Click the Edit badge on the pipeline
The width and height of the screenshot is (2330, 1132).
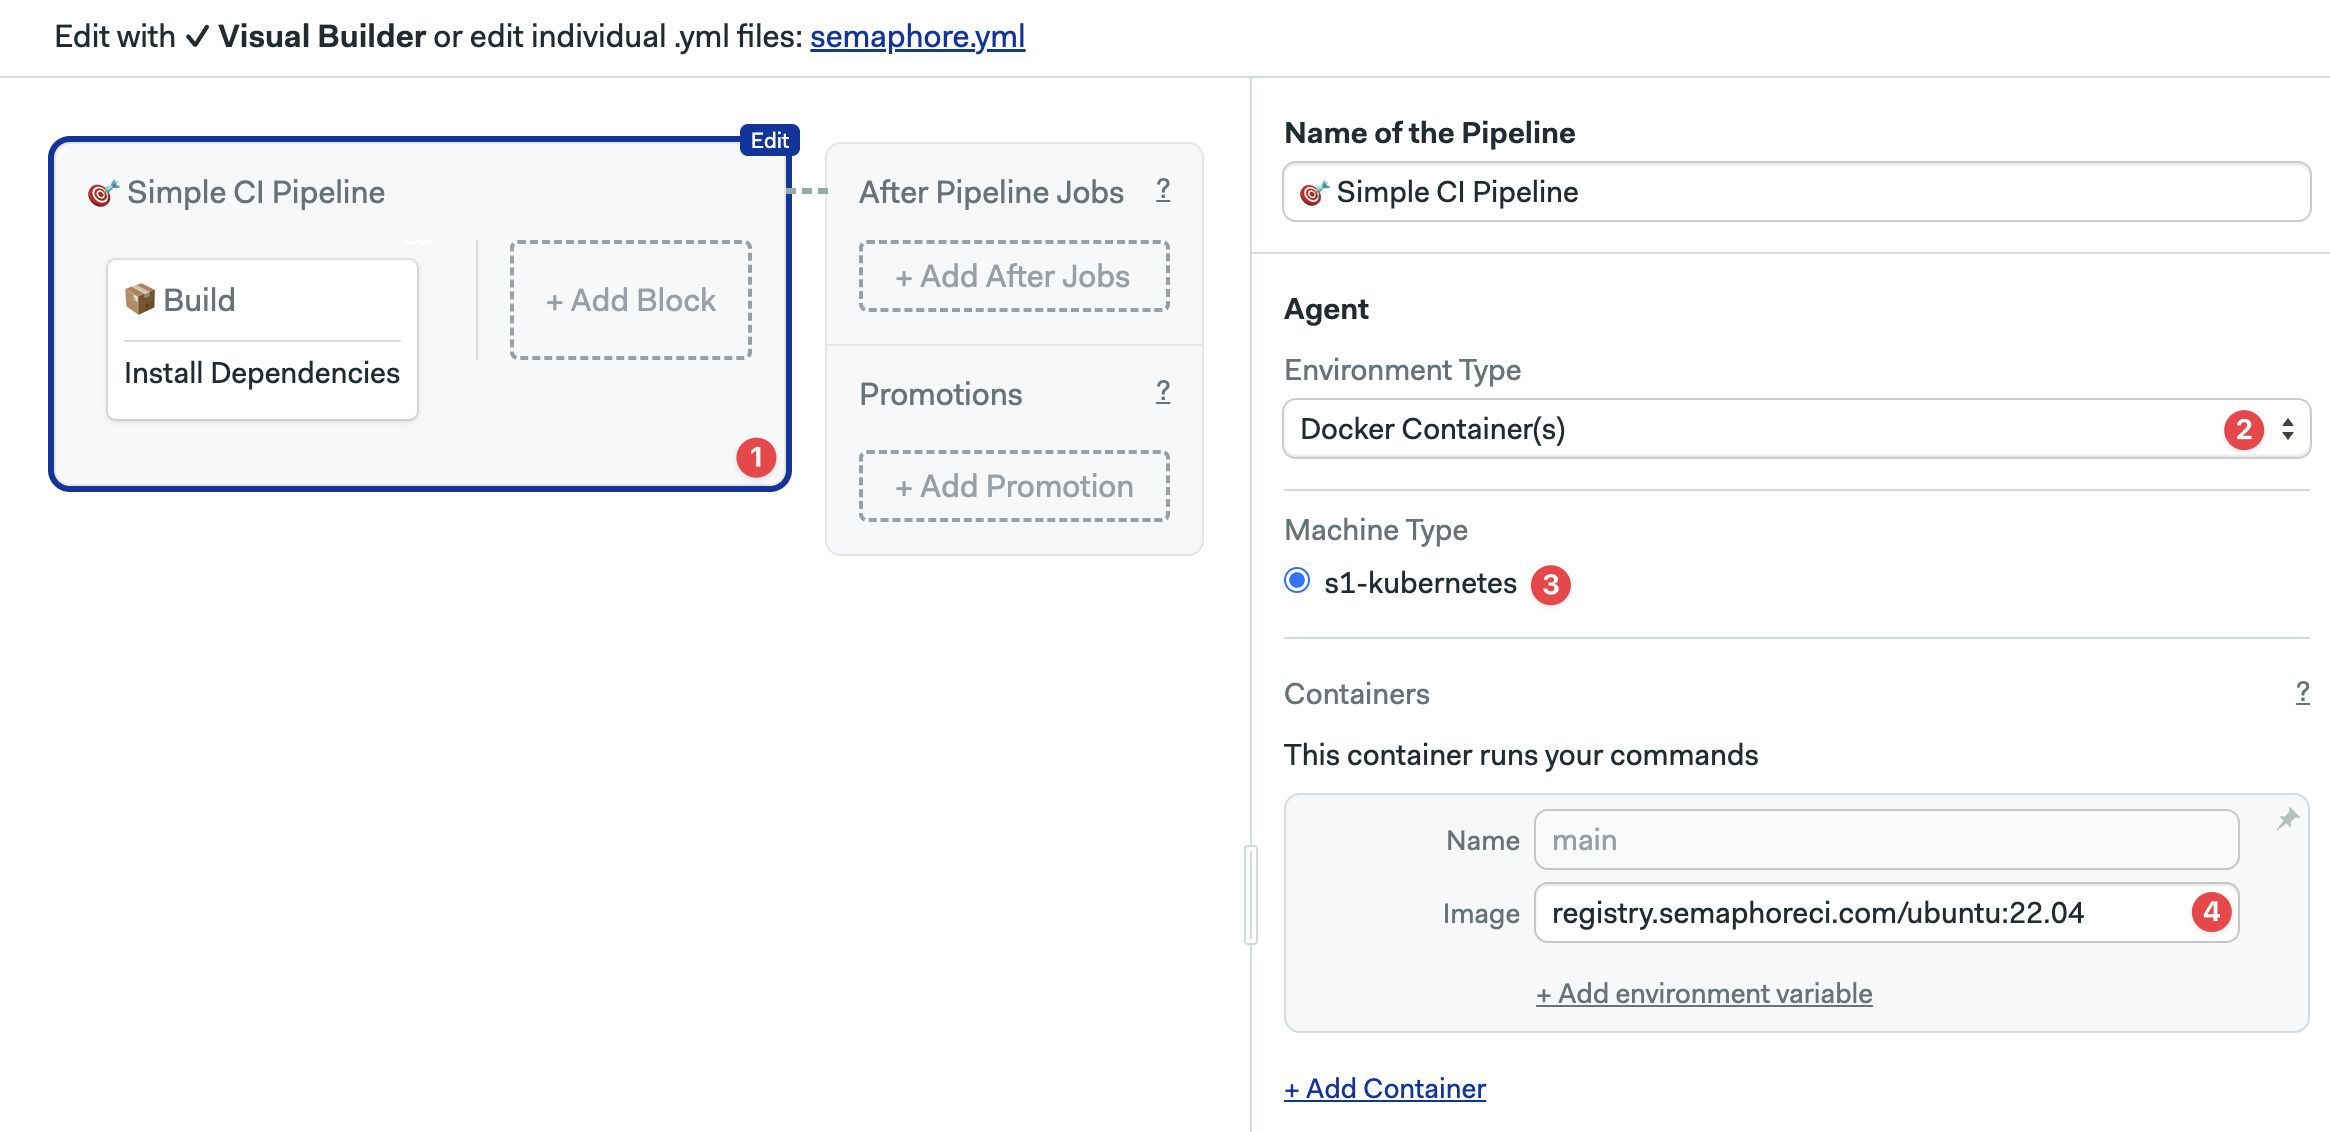pyautogui.click(x=769, y=140)
